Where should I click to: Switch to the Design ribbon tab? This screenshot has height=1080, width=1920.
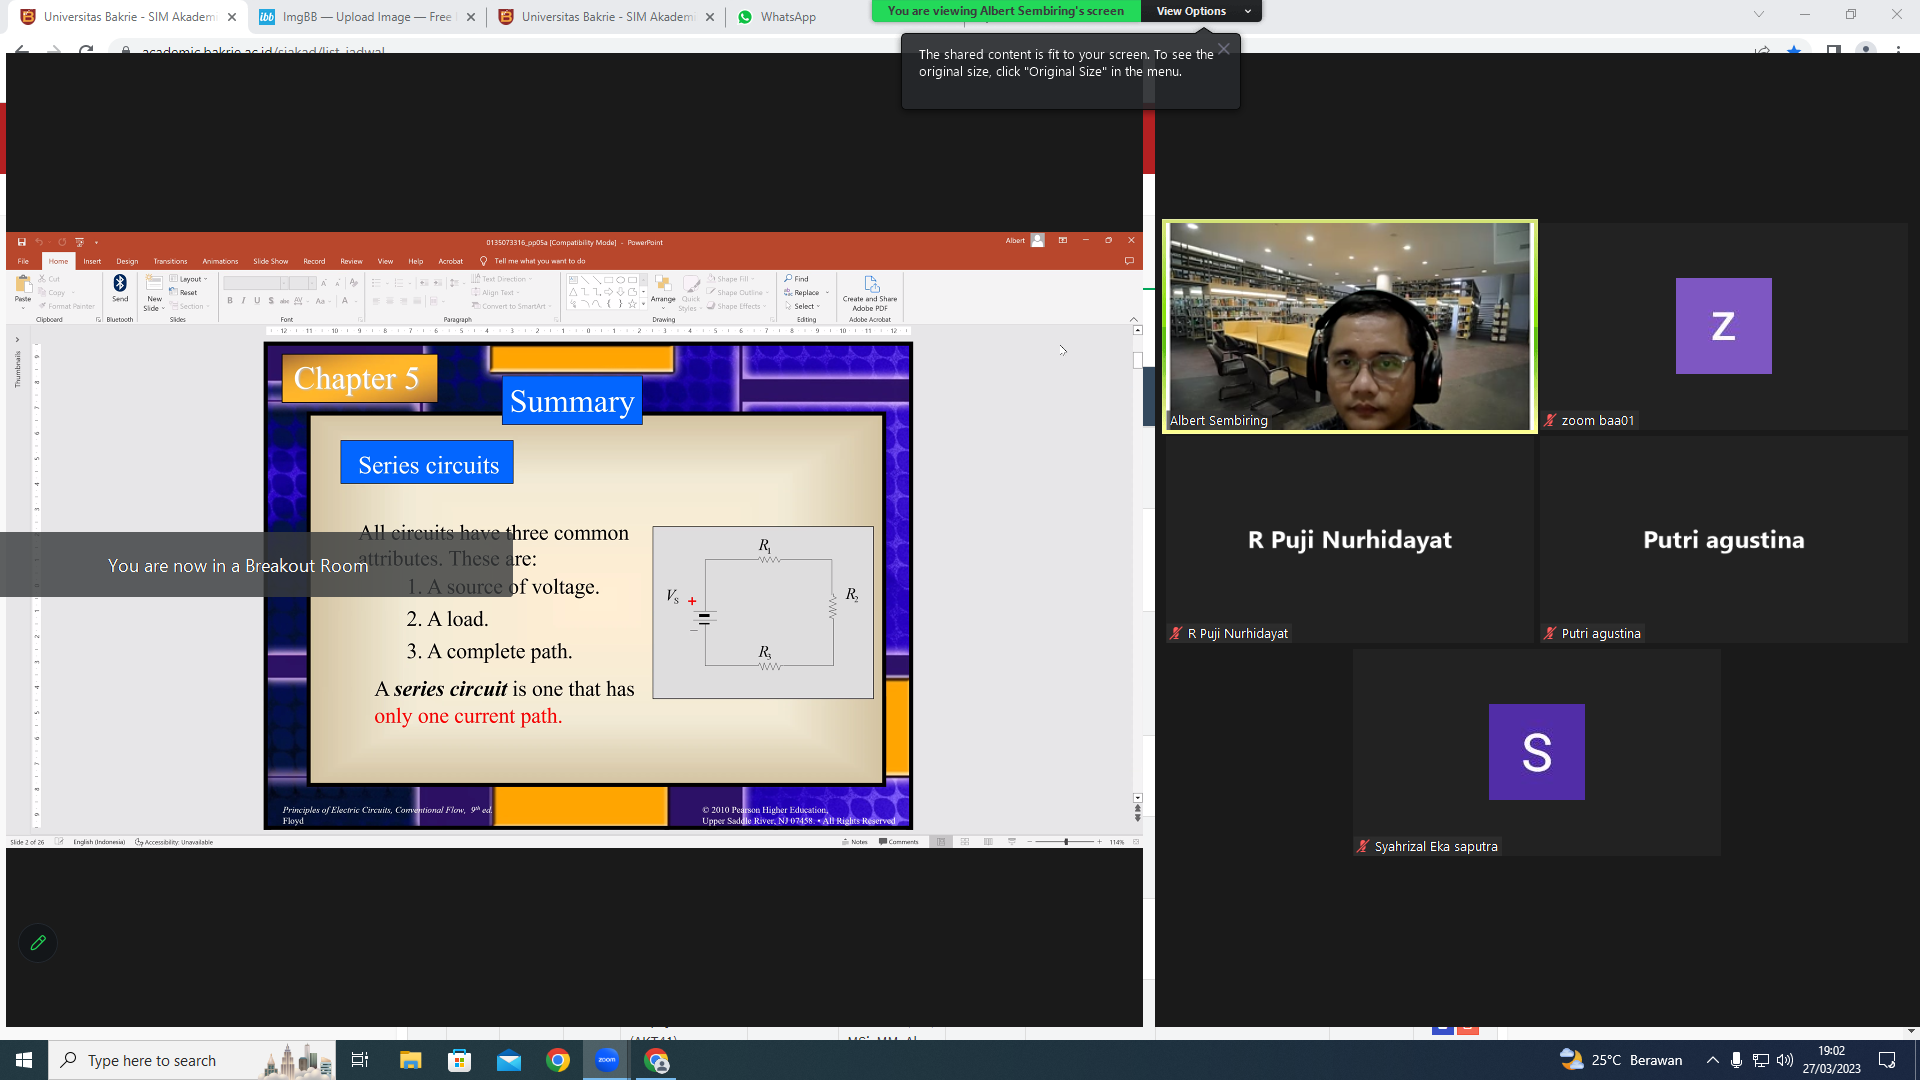click(x=127, y=261)
